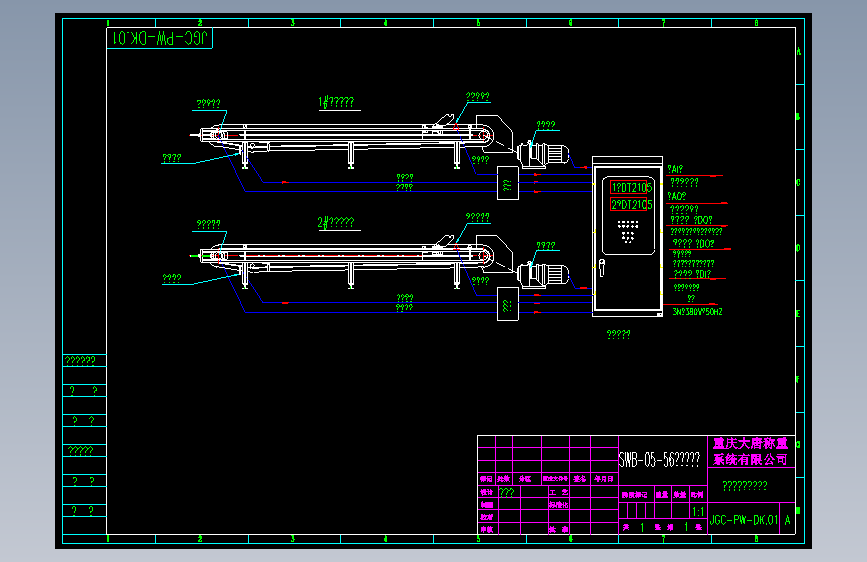
Task: Click the 2?DT2105 red display box
Action: (x=629, y=205)
